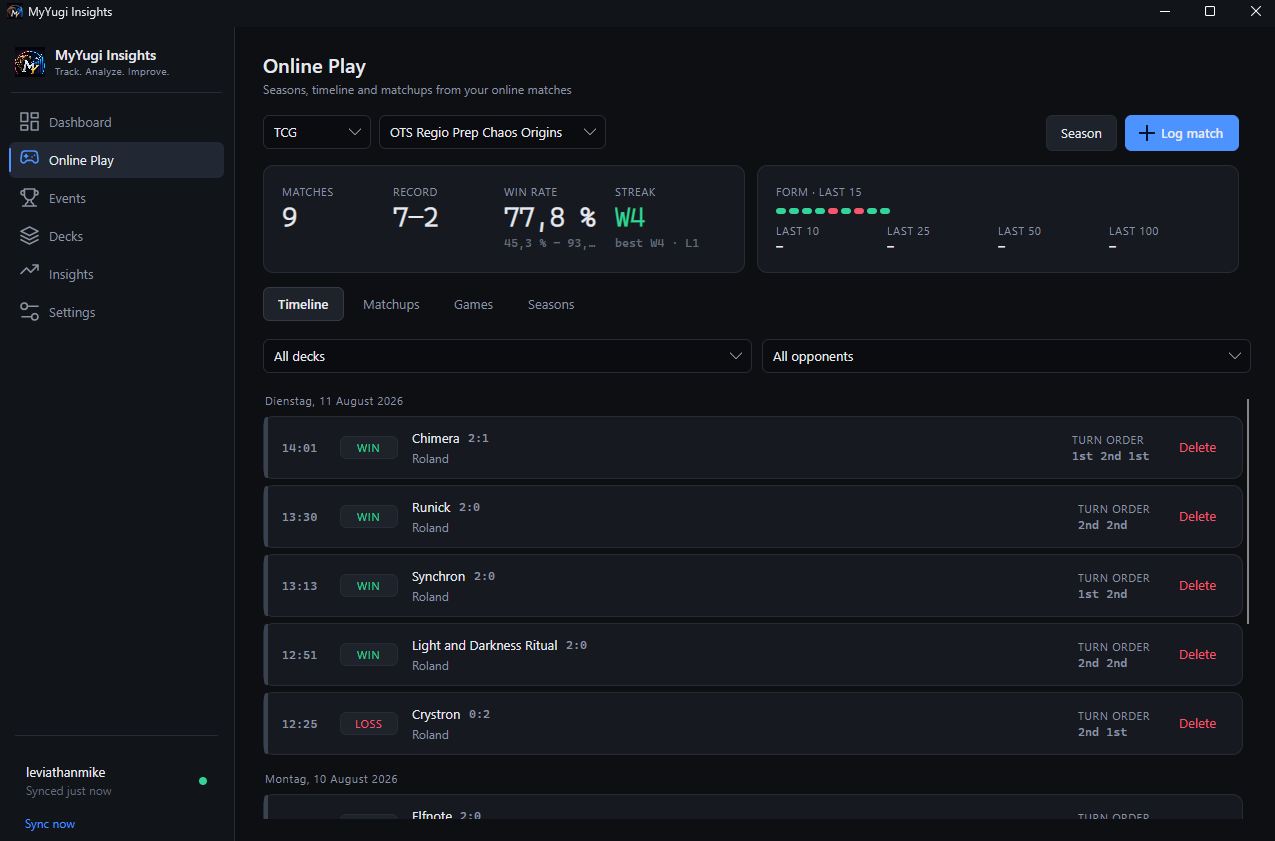Screen dimensions: 1275x841
Task: Select the Chimera match name
Action: (x=436, y=438)
